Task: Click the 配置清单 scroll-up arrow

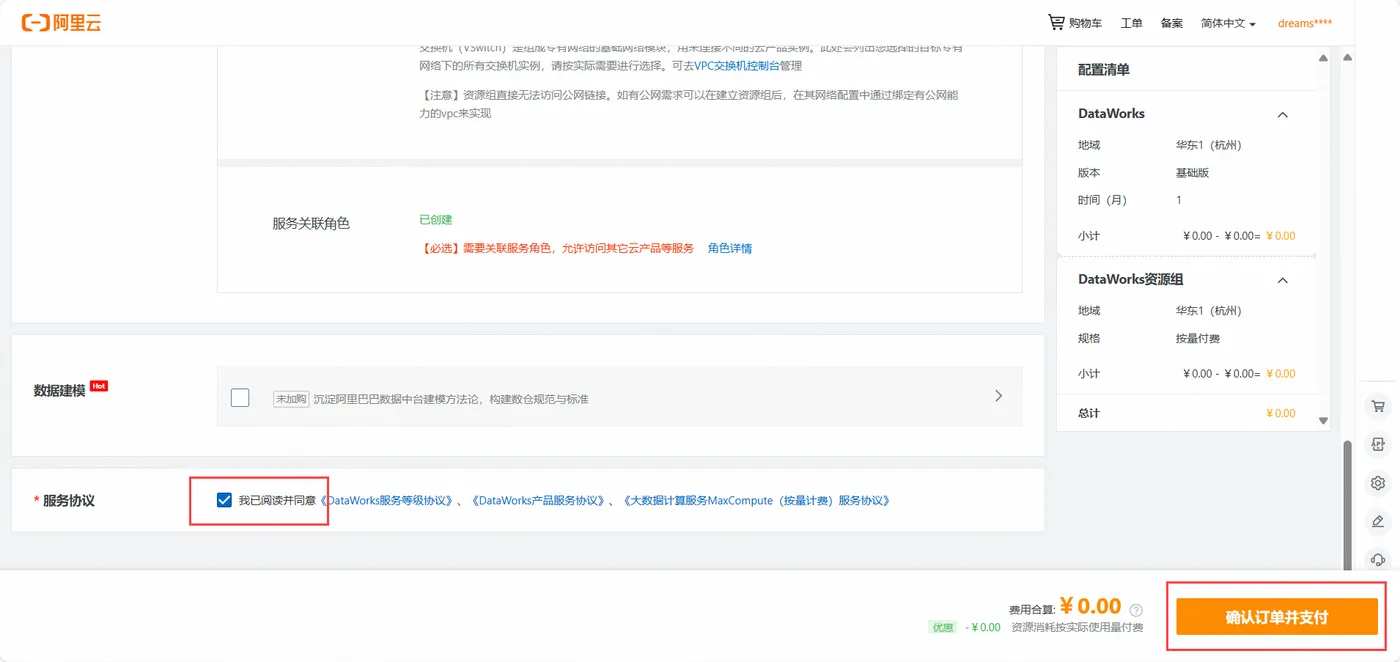Action: click(1323, 58)
